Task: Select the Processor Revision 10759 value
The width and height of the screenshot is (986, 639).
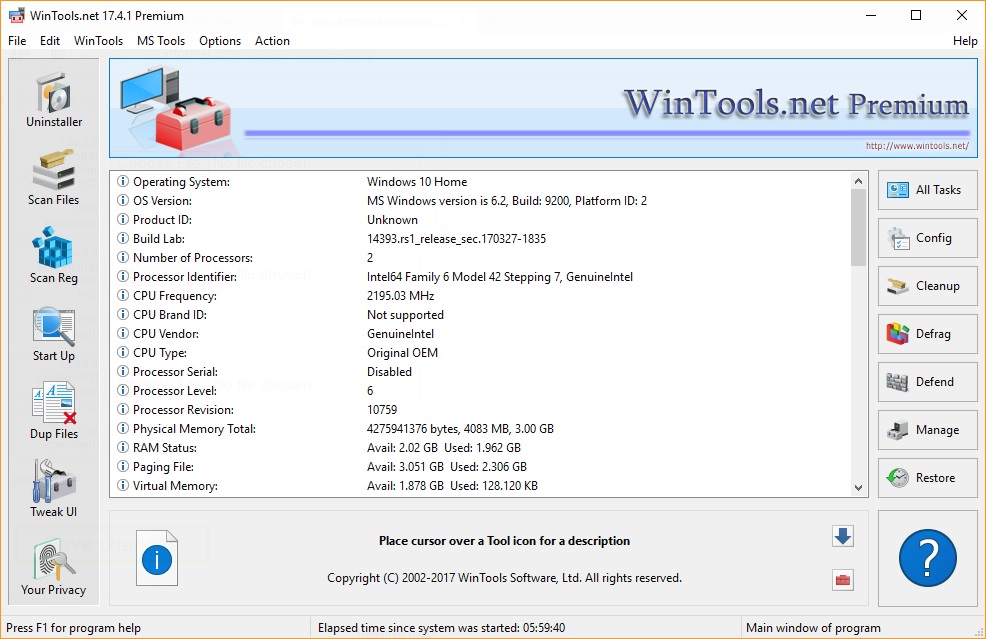Action: pos(382,409)
